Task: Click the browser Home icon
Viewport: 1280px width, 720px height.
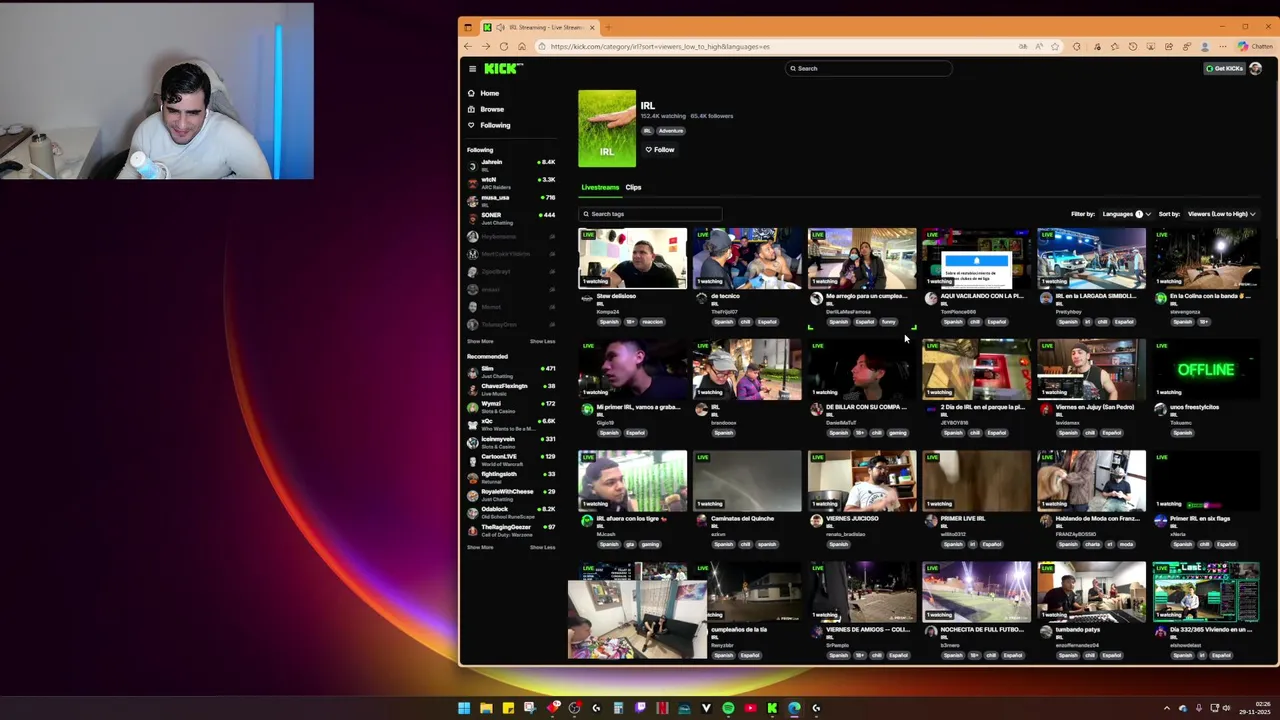Action: [521, 47]
